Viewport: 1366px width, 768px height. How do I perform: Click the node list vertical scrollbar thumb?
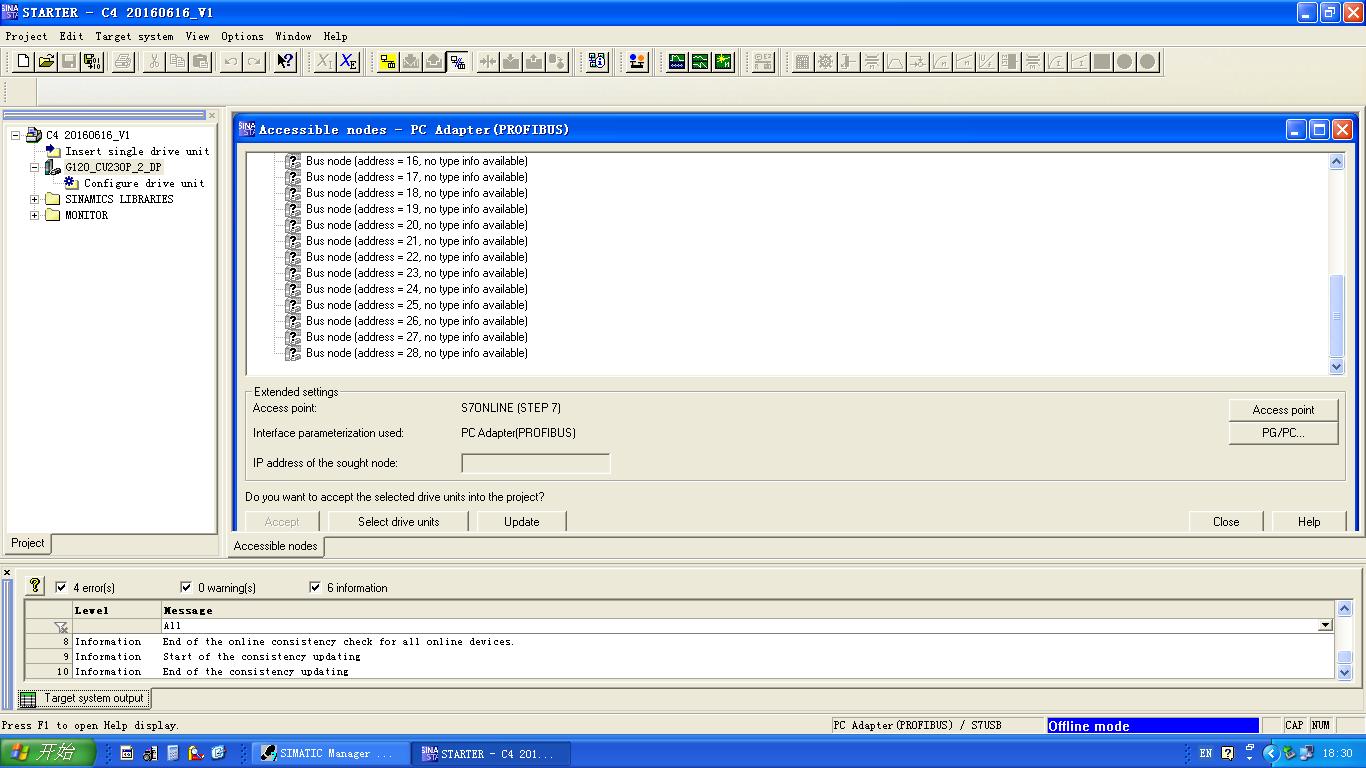tap(1337, 316)
